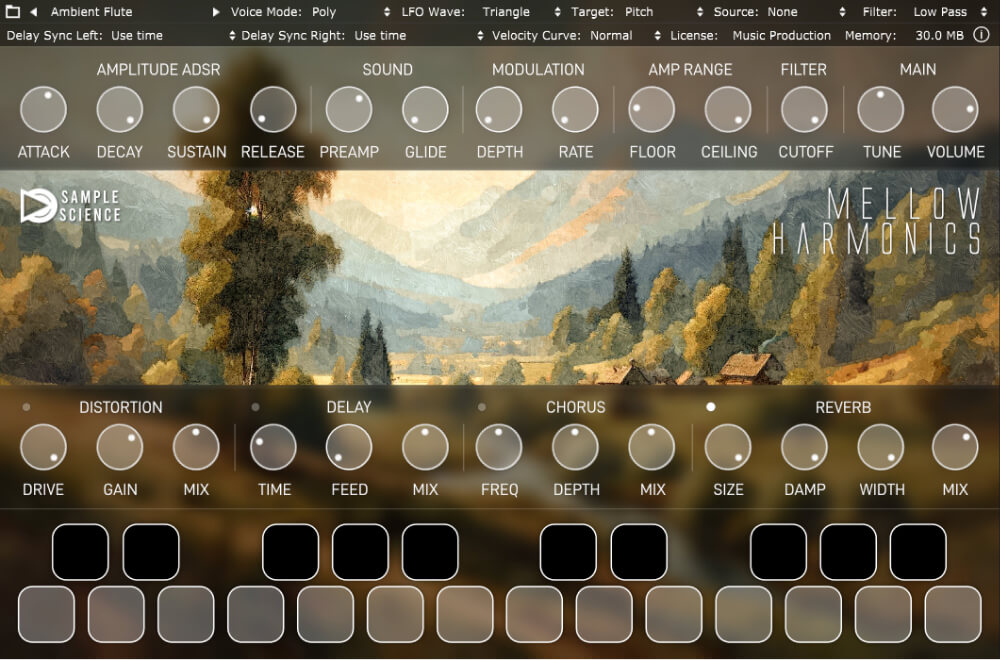Toggle the Distortion effect on
Image resolution: width=1000 pixels, height=660 pixels.
point(26,407)
